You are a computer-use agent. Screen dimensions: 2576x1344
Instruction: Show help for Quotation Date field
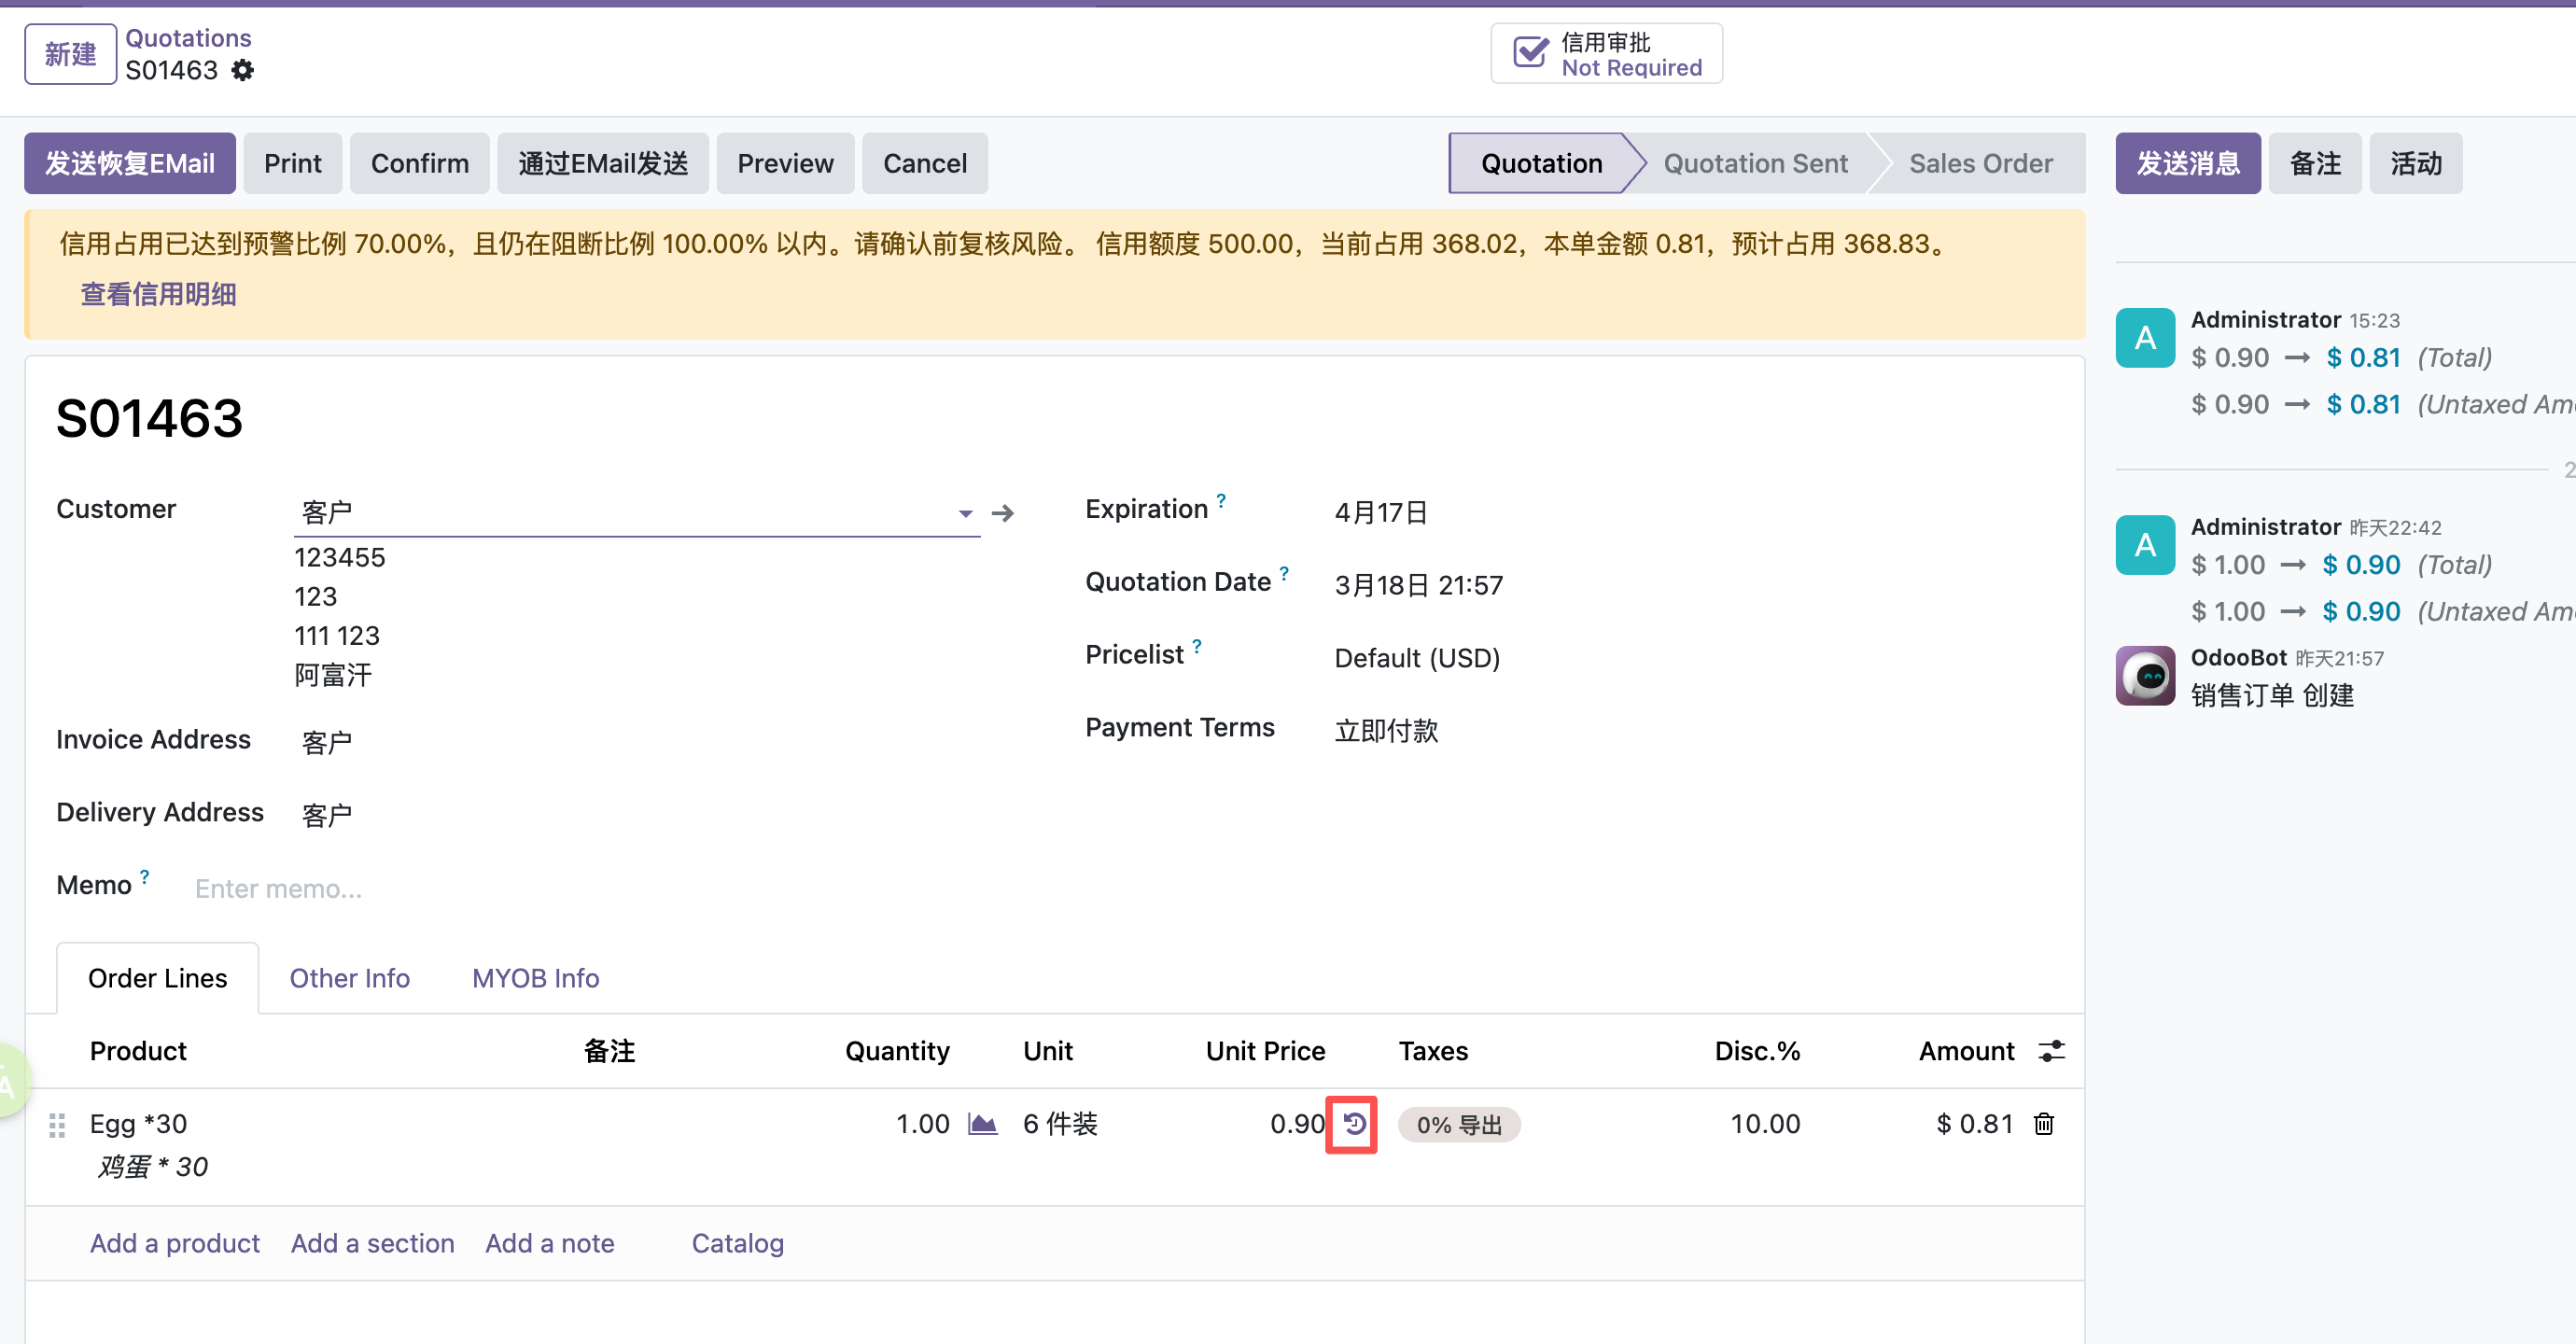pos(1283,573)
